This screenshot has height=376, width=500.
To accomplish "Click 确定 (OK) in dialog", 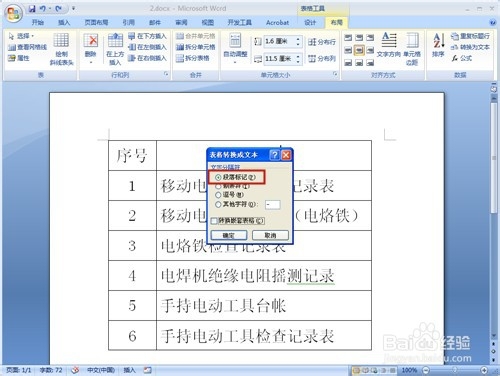I will pos(229,235).
